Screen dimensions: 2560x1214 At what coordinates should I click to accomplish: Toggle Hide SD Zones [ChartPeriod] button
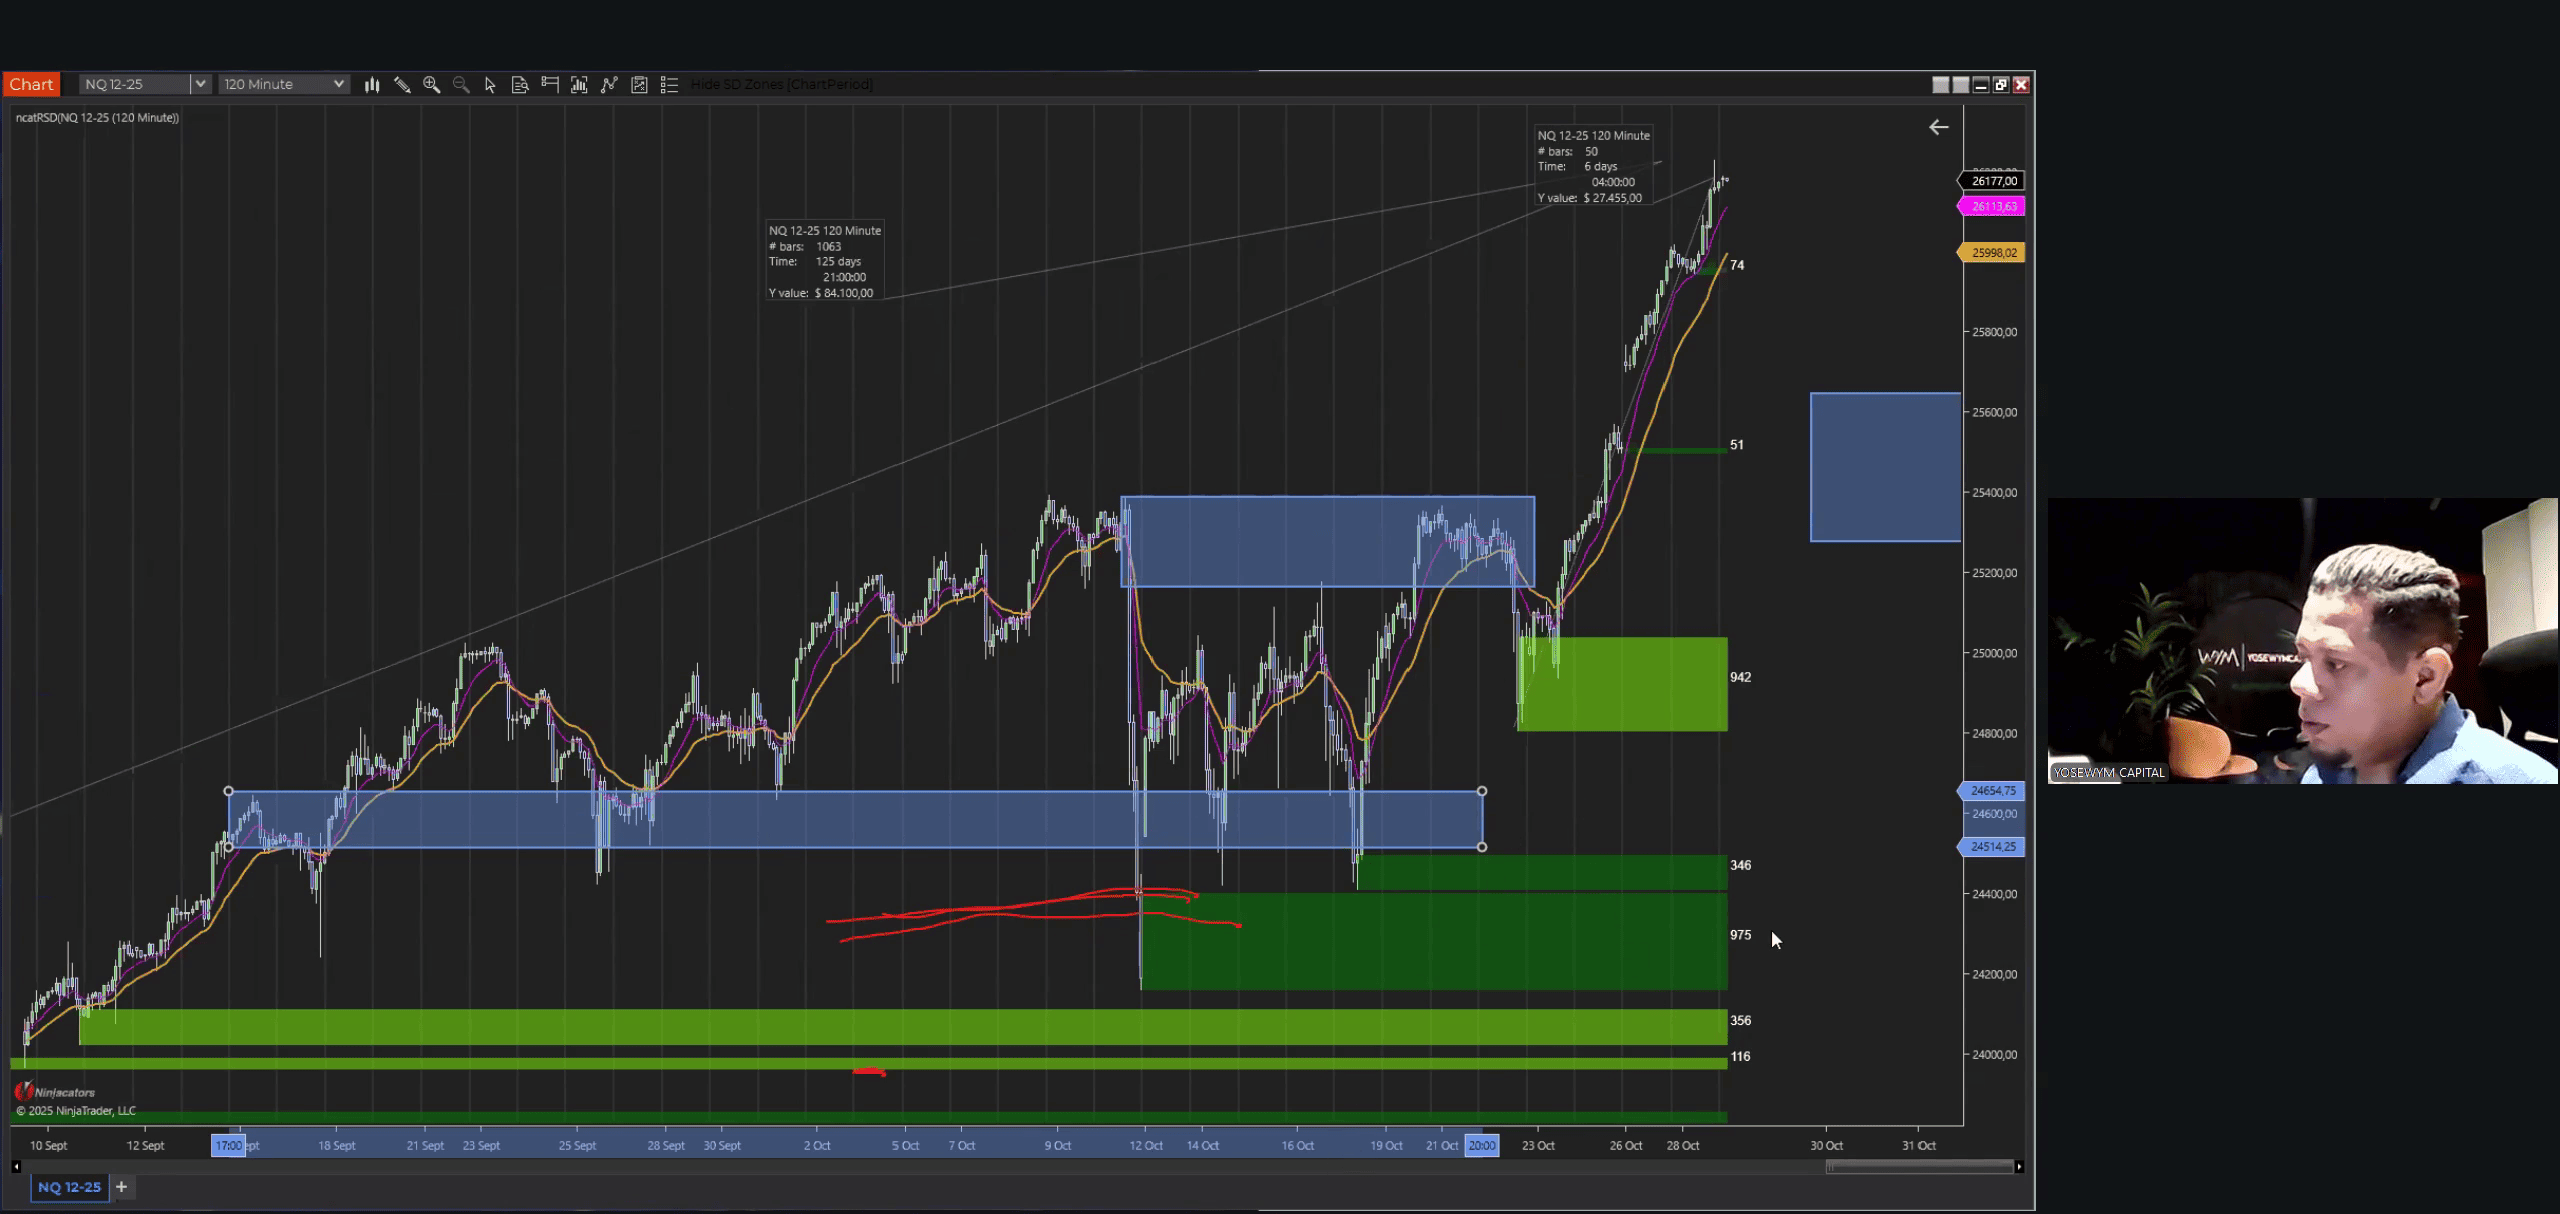pyautogui.click(x=781, y=85)
